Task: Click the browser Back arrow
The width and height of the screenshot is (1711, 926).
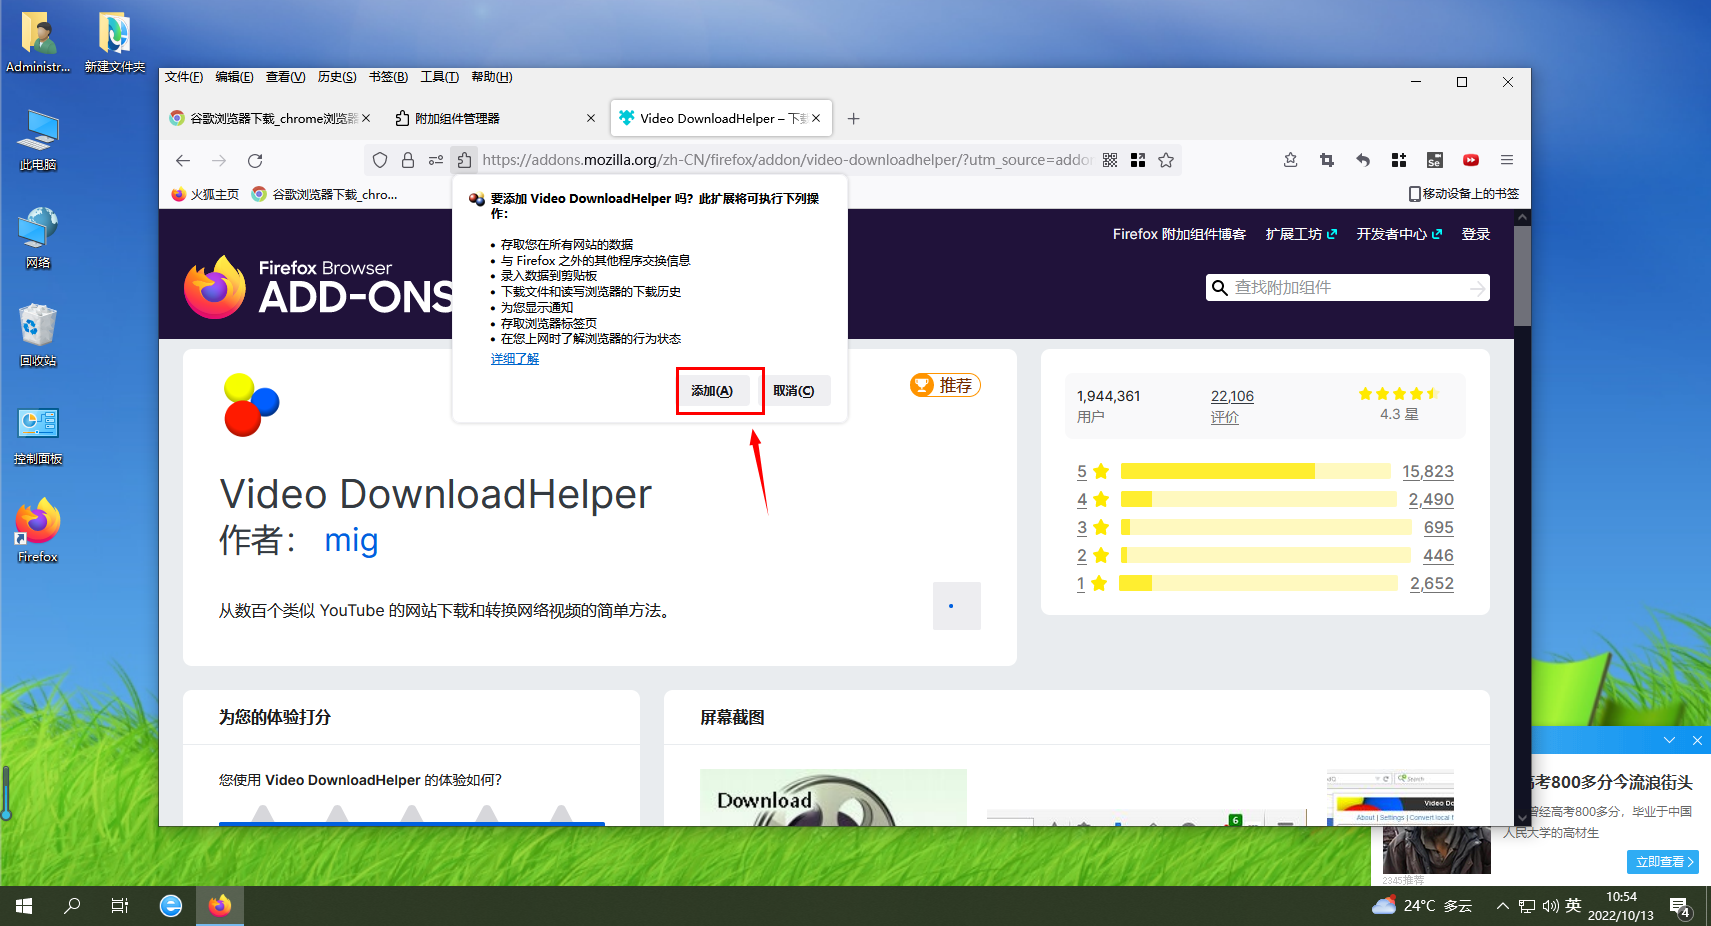Action: point(183,160)
